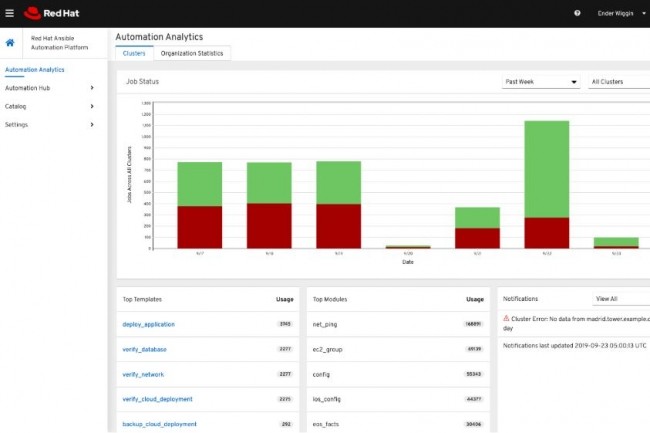
Task: Open the Ender Wiggin user menu
Action: [621, 13]
